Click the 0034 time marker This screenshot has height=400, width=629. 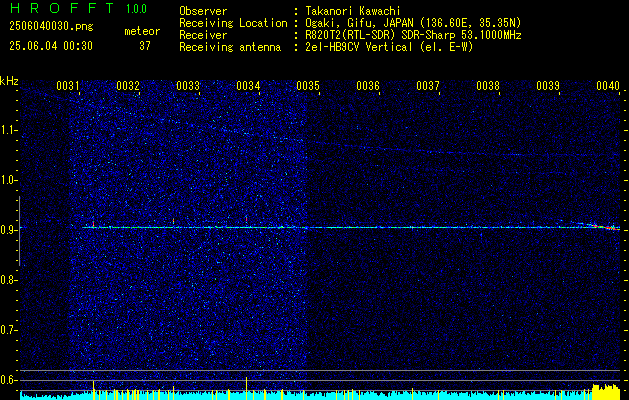click(x=248, y=86)
